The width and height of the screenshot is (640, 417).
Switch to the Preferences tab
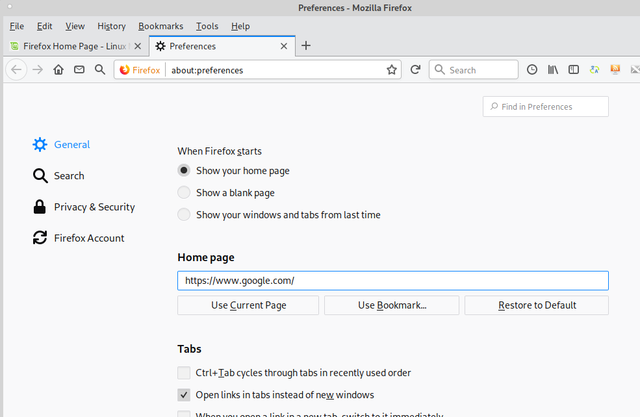(222, 46)
